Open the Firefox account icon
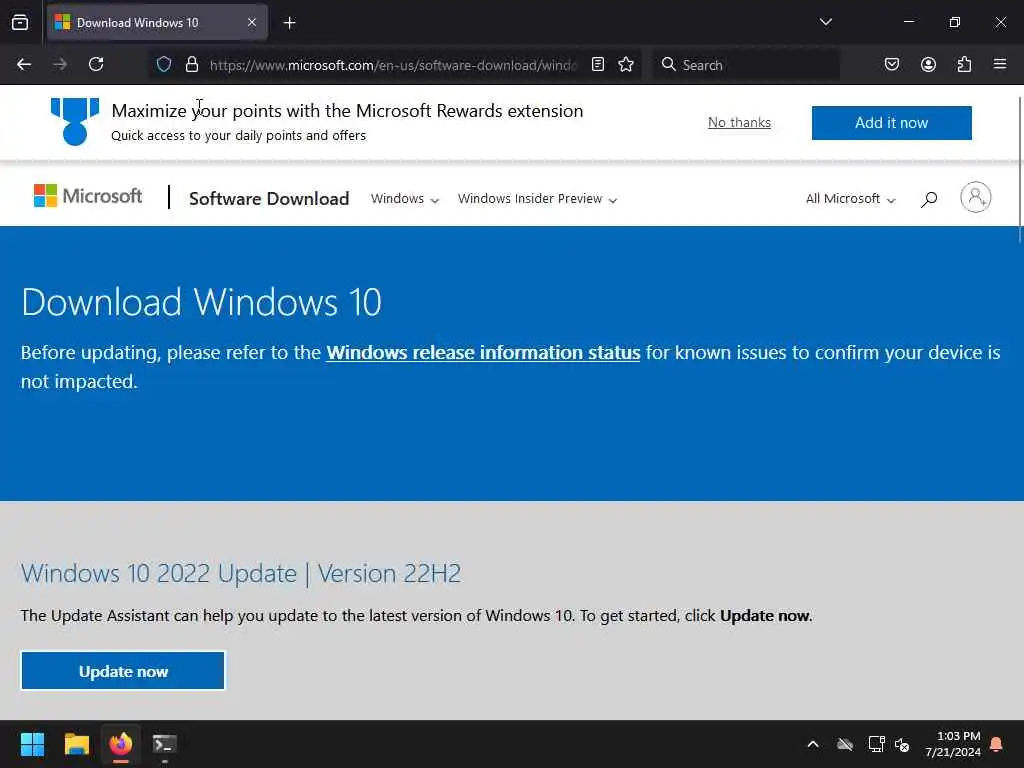The image size is (1024, 768). pos(928,65)
